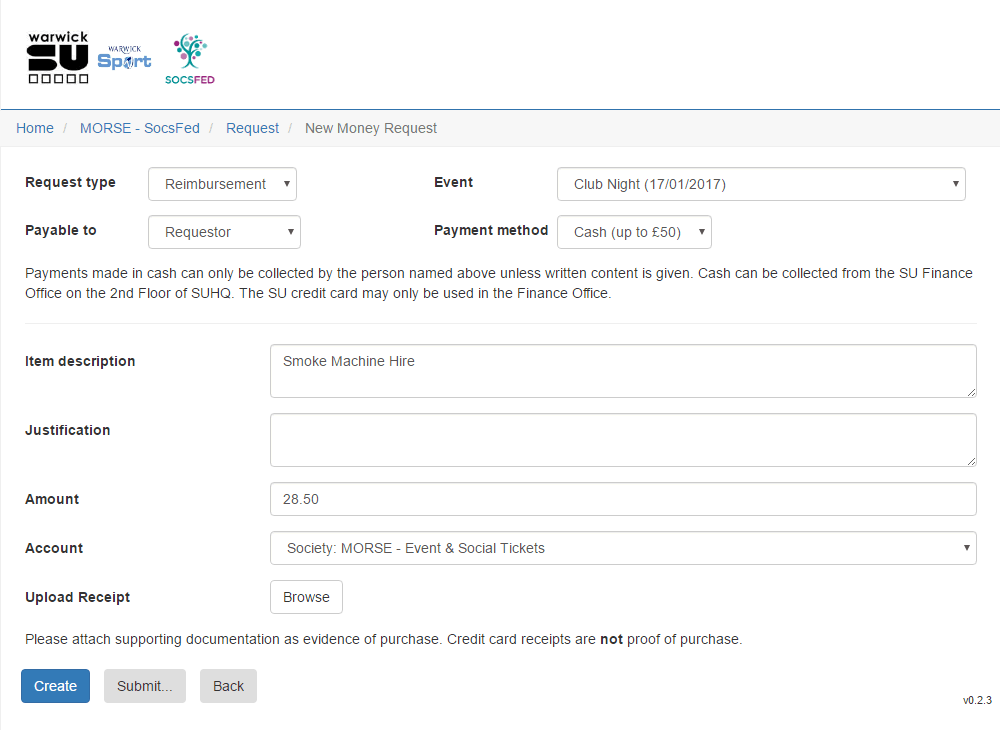Click the v0.2.3 version text
The width and height of the screenshot is (1000, 730).
(977, 700)
